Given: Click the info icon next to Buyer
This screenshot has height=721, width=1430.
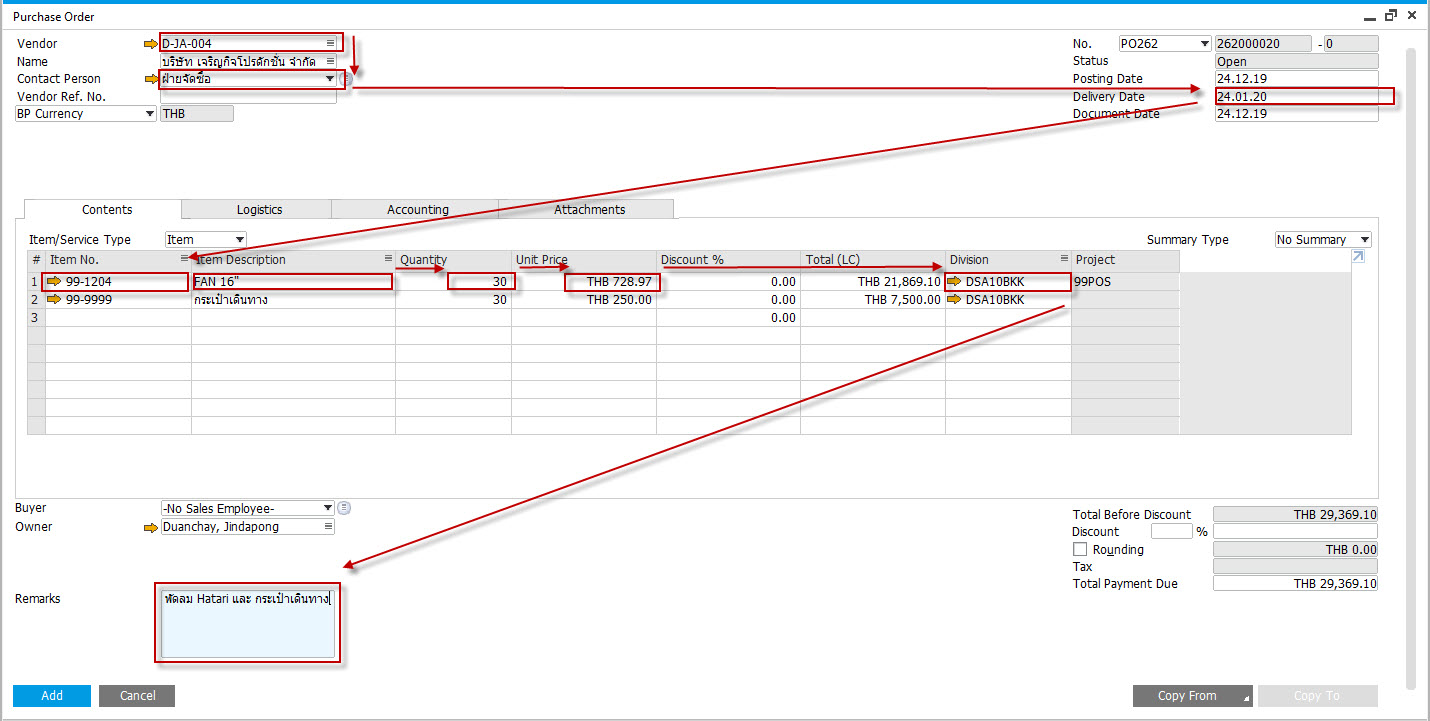Looking at the screenshot, I should 345,508.
